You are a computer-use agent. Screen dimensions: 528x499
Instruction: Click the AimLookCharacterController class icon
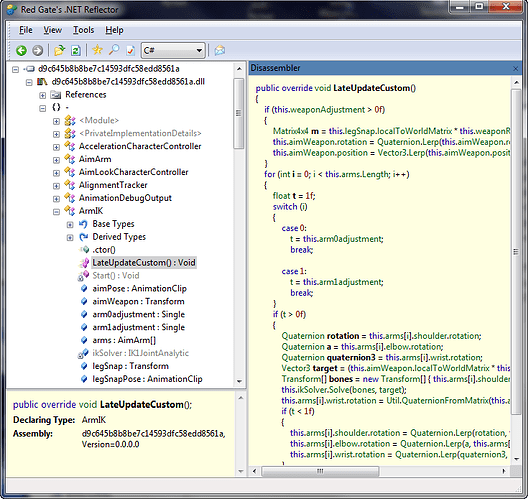tap(70, 172)
